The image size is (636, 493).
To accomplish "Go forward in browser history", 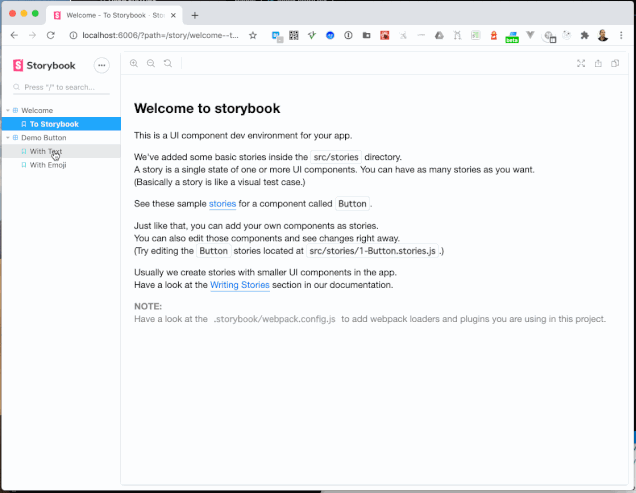I will pyautogui.click(x=32, y=35).
